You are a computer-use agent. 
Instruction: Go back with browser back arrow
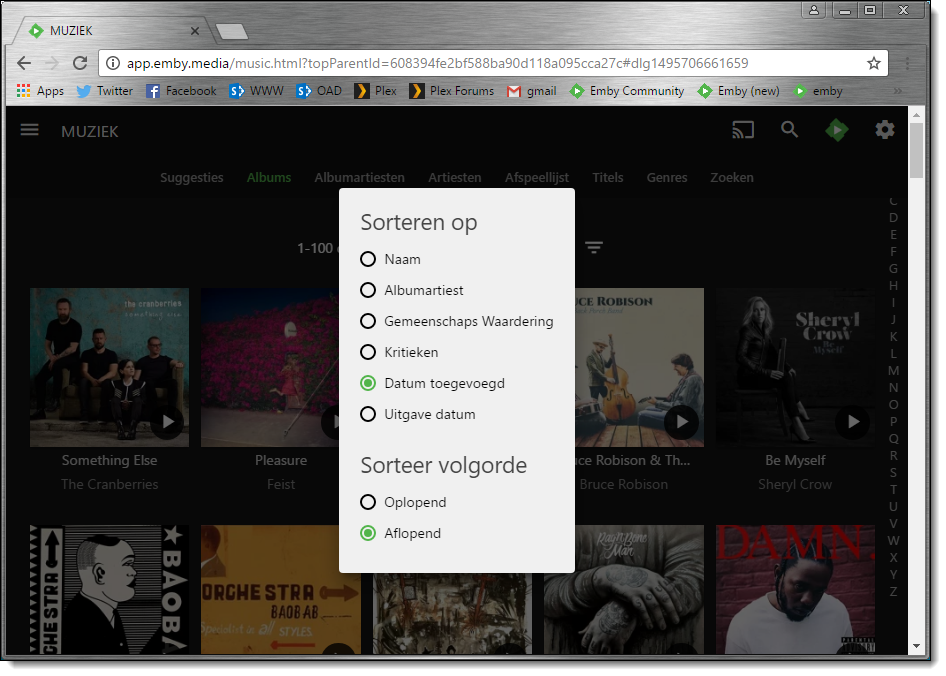24,63
